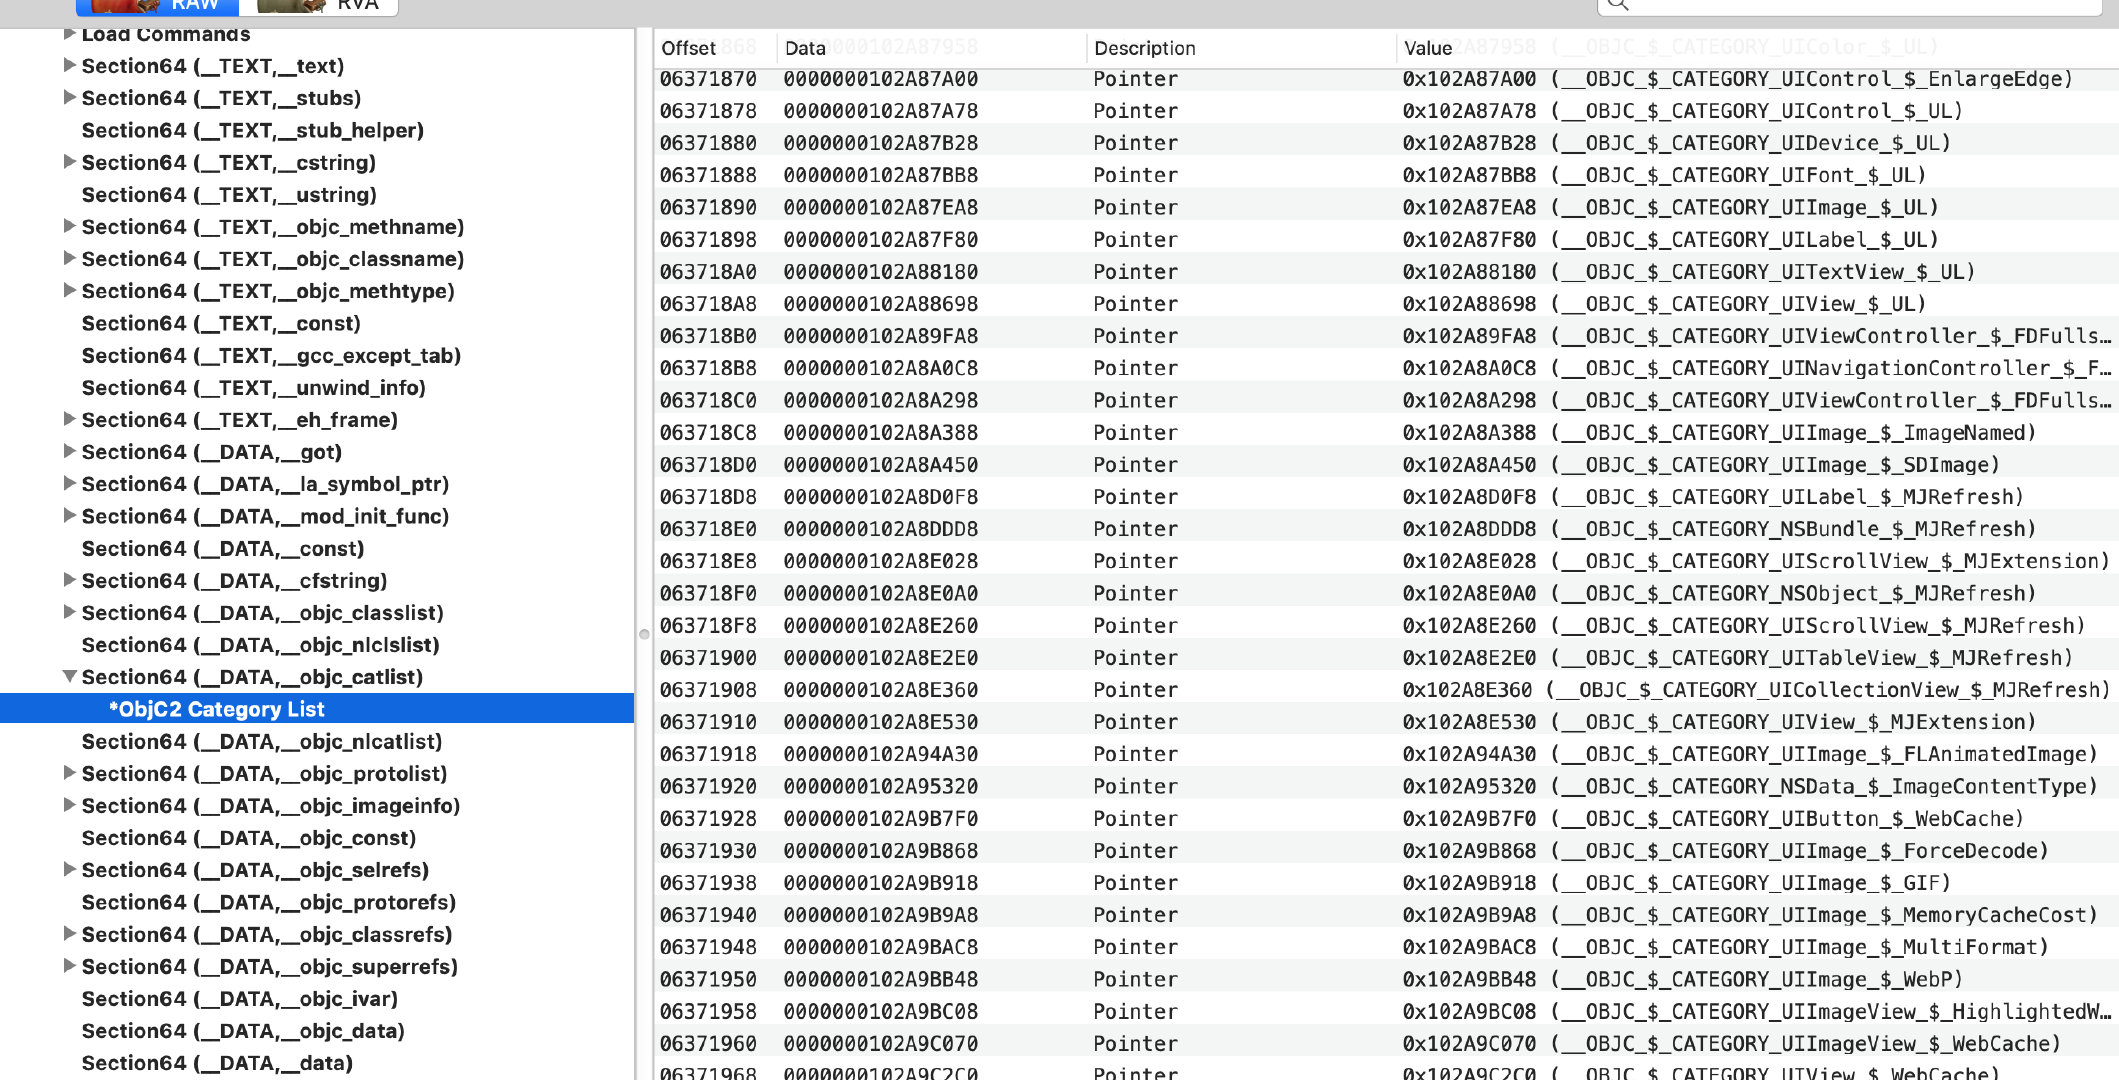Select Section64 (__DATA,__objc_nlcatlist)
The image size is (2119, 1080).
coord(261,741)
